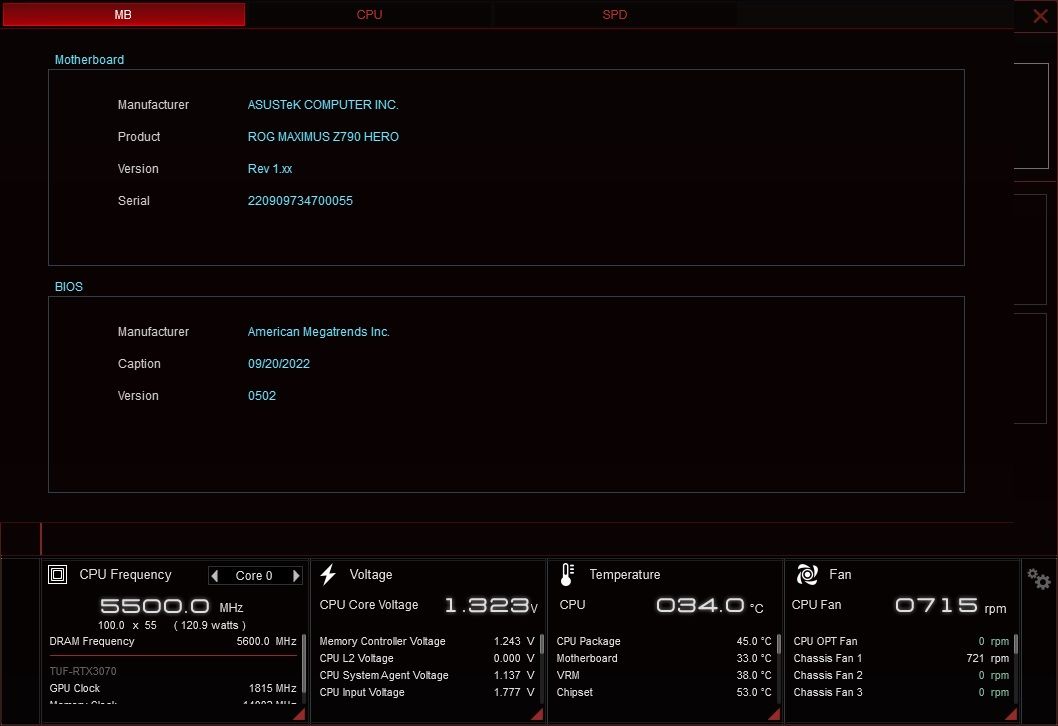Click Memory Controller Voltage row
Screen dimensions: 1058x726
pos(426,641)
